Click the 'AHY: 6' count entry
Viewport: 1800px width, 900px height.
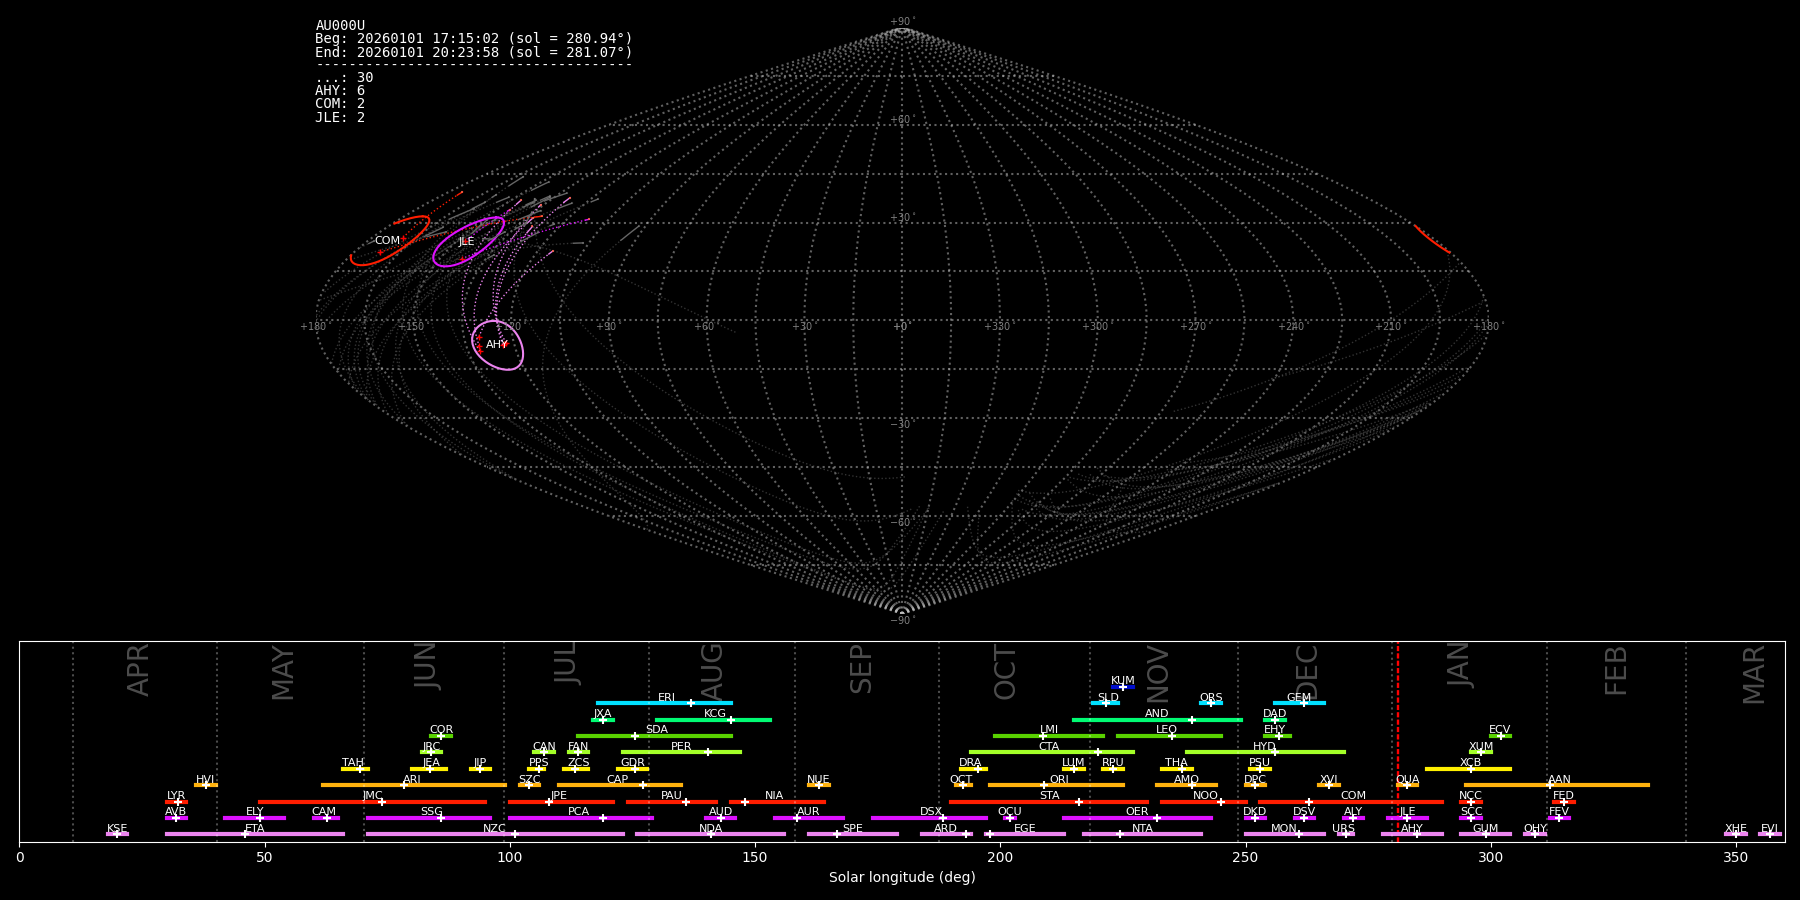340,91
